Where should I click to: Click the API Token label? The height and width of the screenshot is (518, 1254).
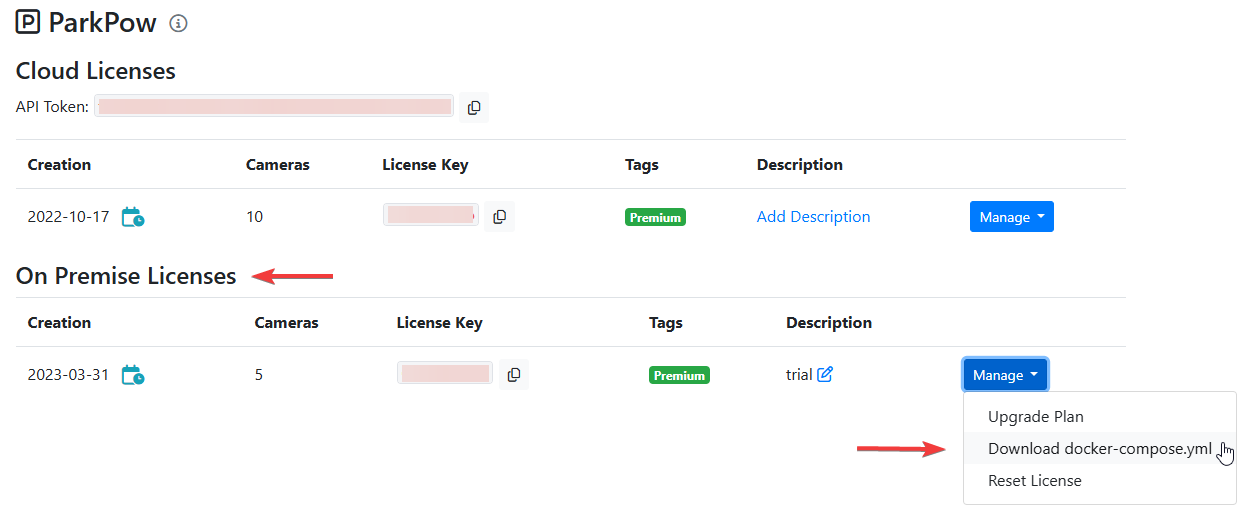[x=53, y=106]
